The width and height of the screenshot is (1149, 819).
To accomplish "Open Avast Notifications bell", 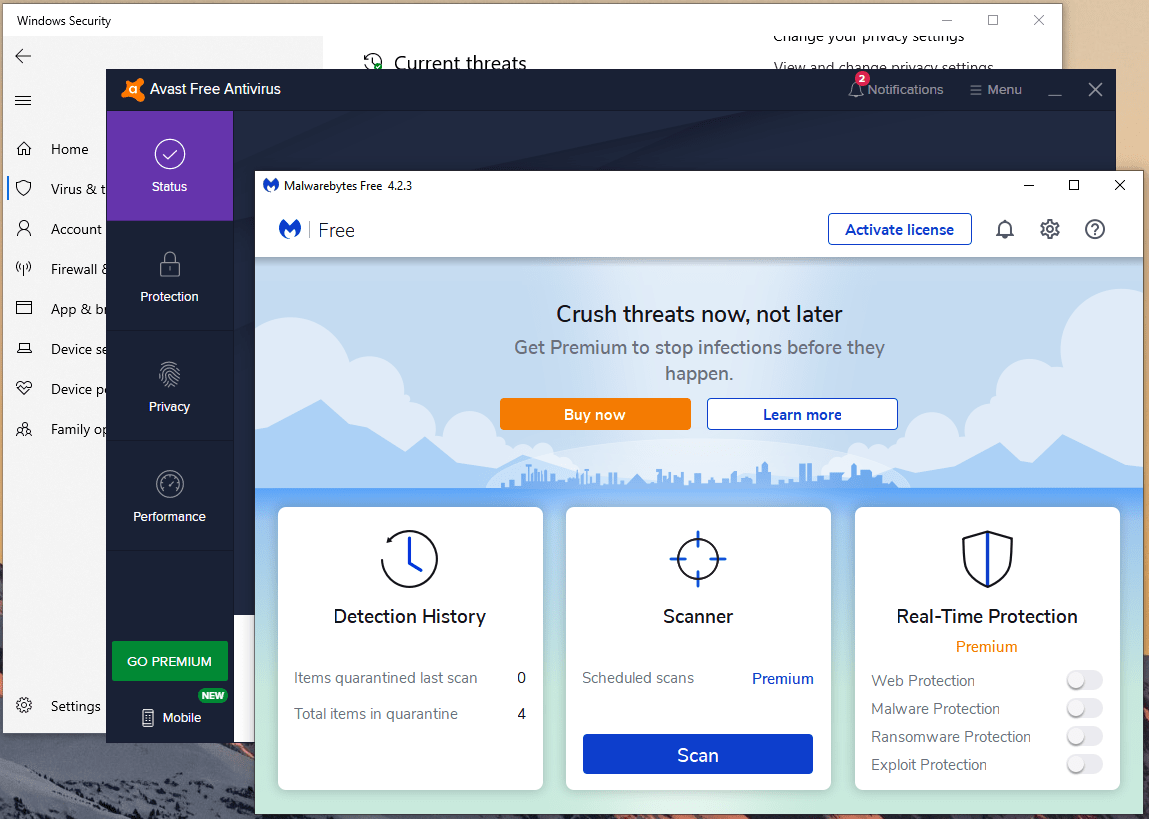I will click(x=856, y=89).
